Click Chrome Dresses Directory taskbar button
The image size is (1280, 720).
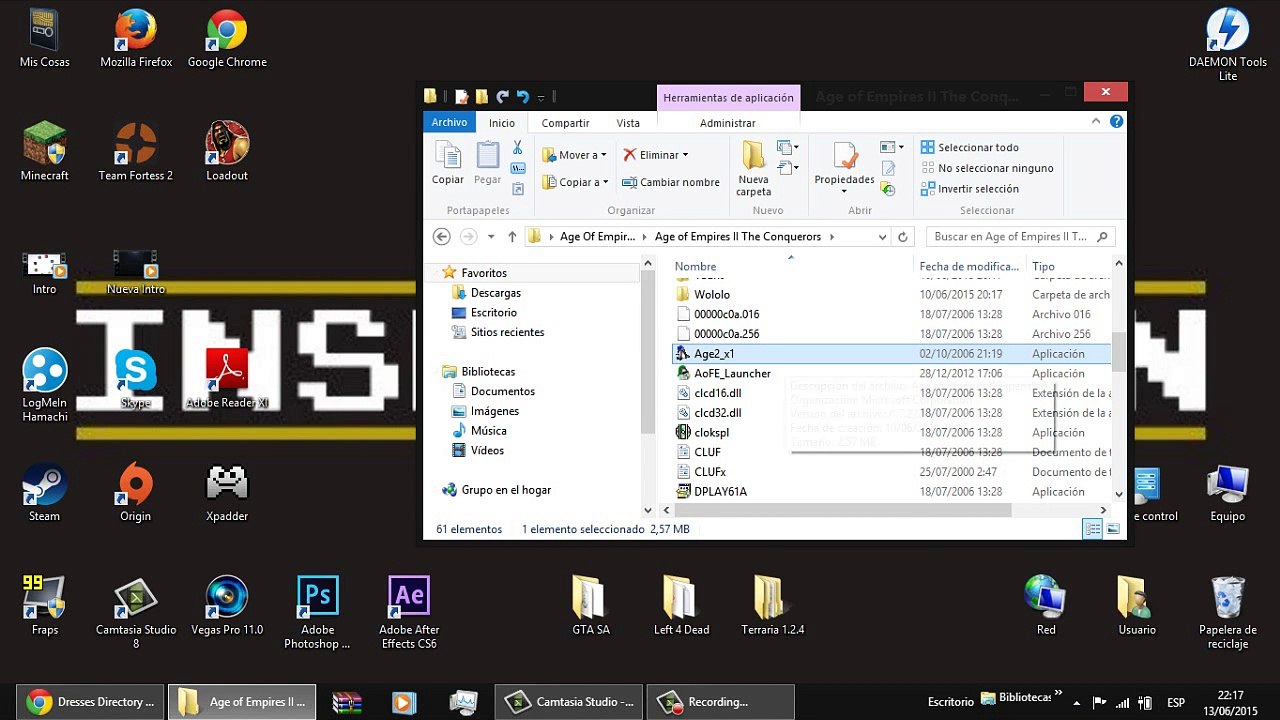click(91, 702)
